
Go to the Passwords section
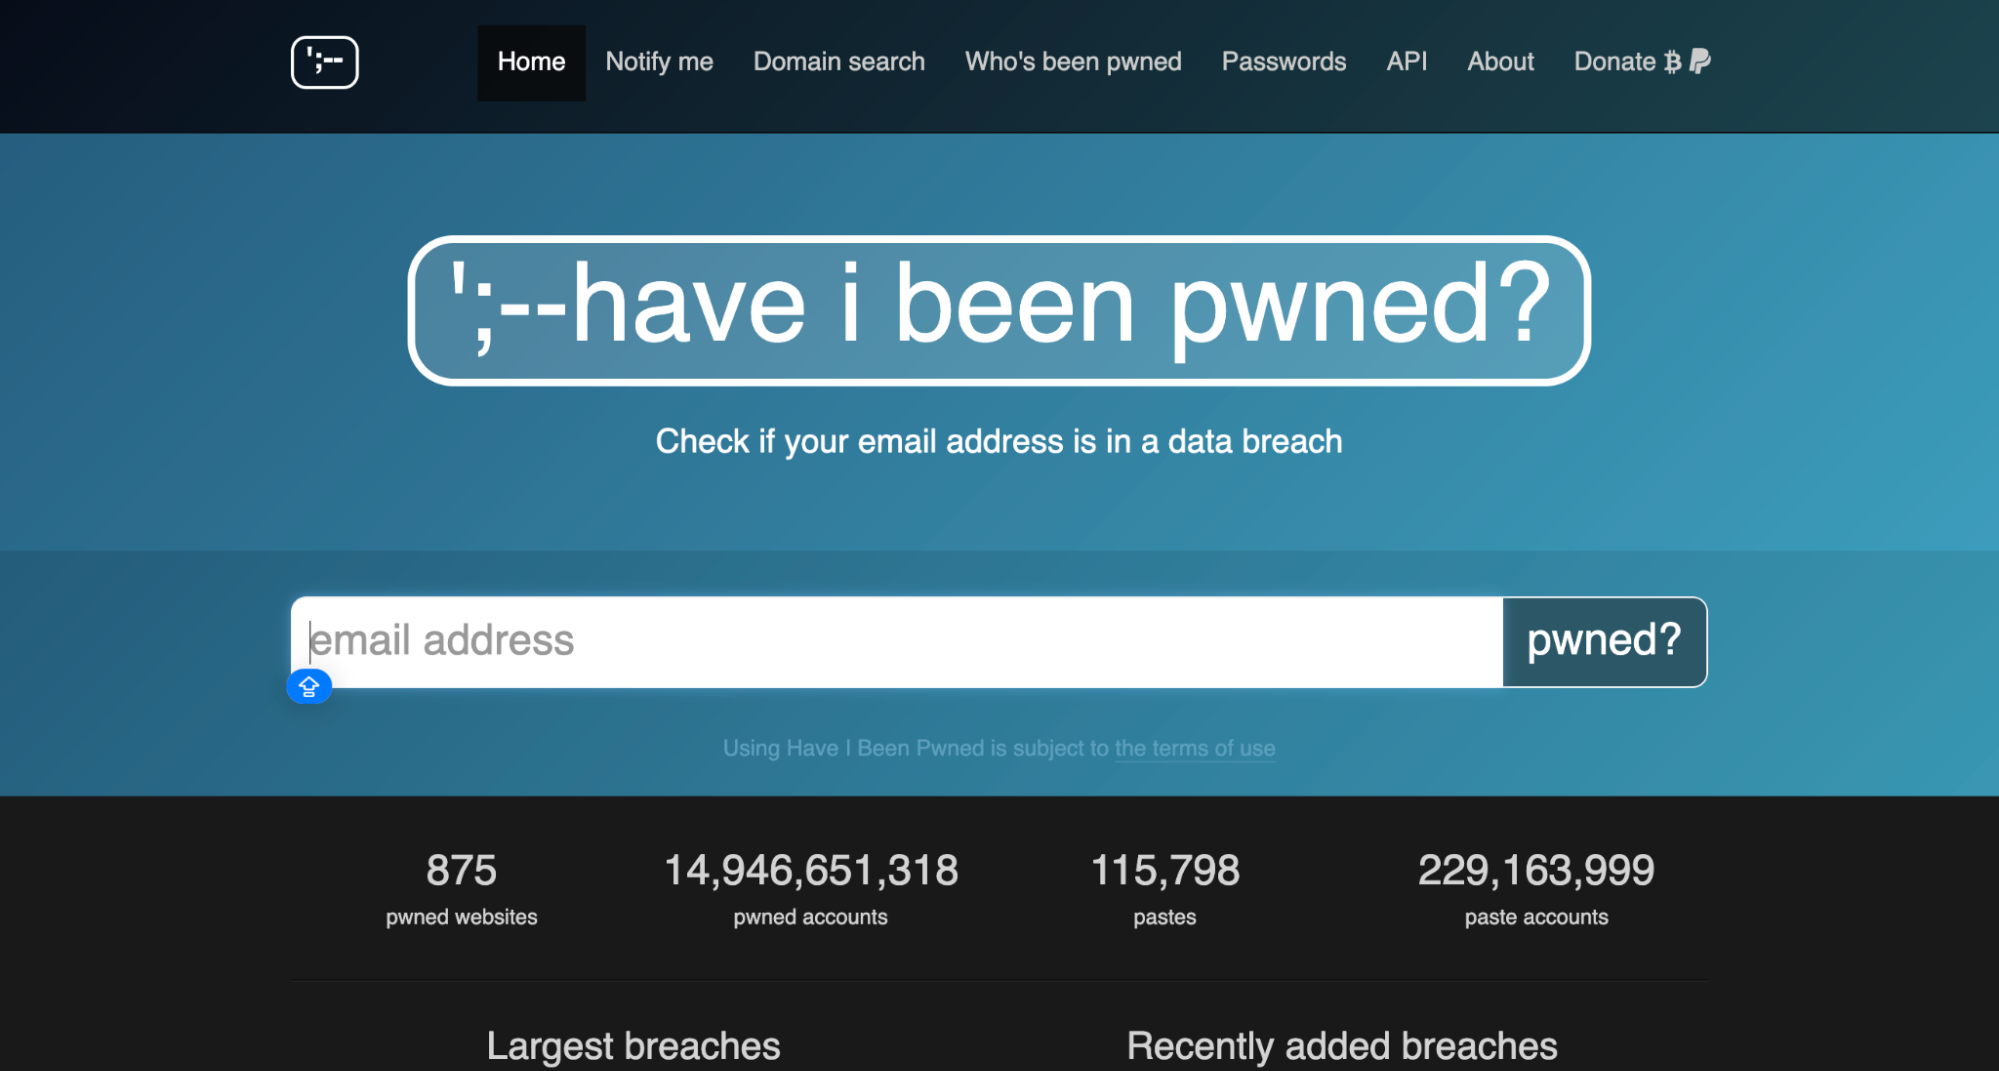[x=1283, y=62]
